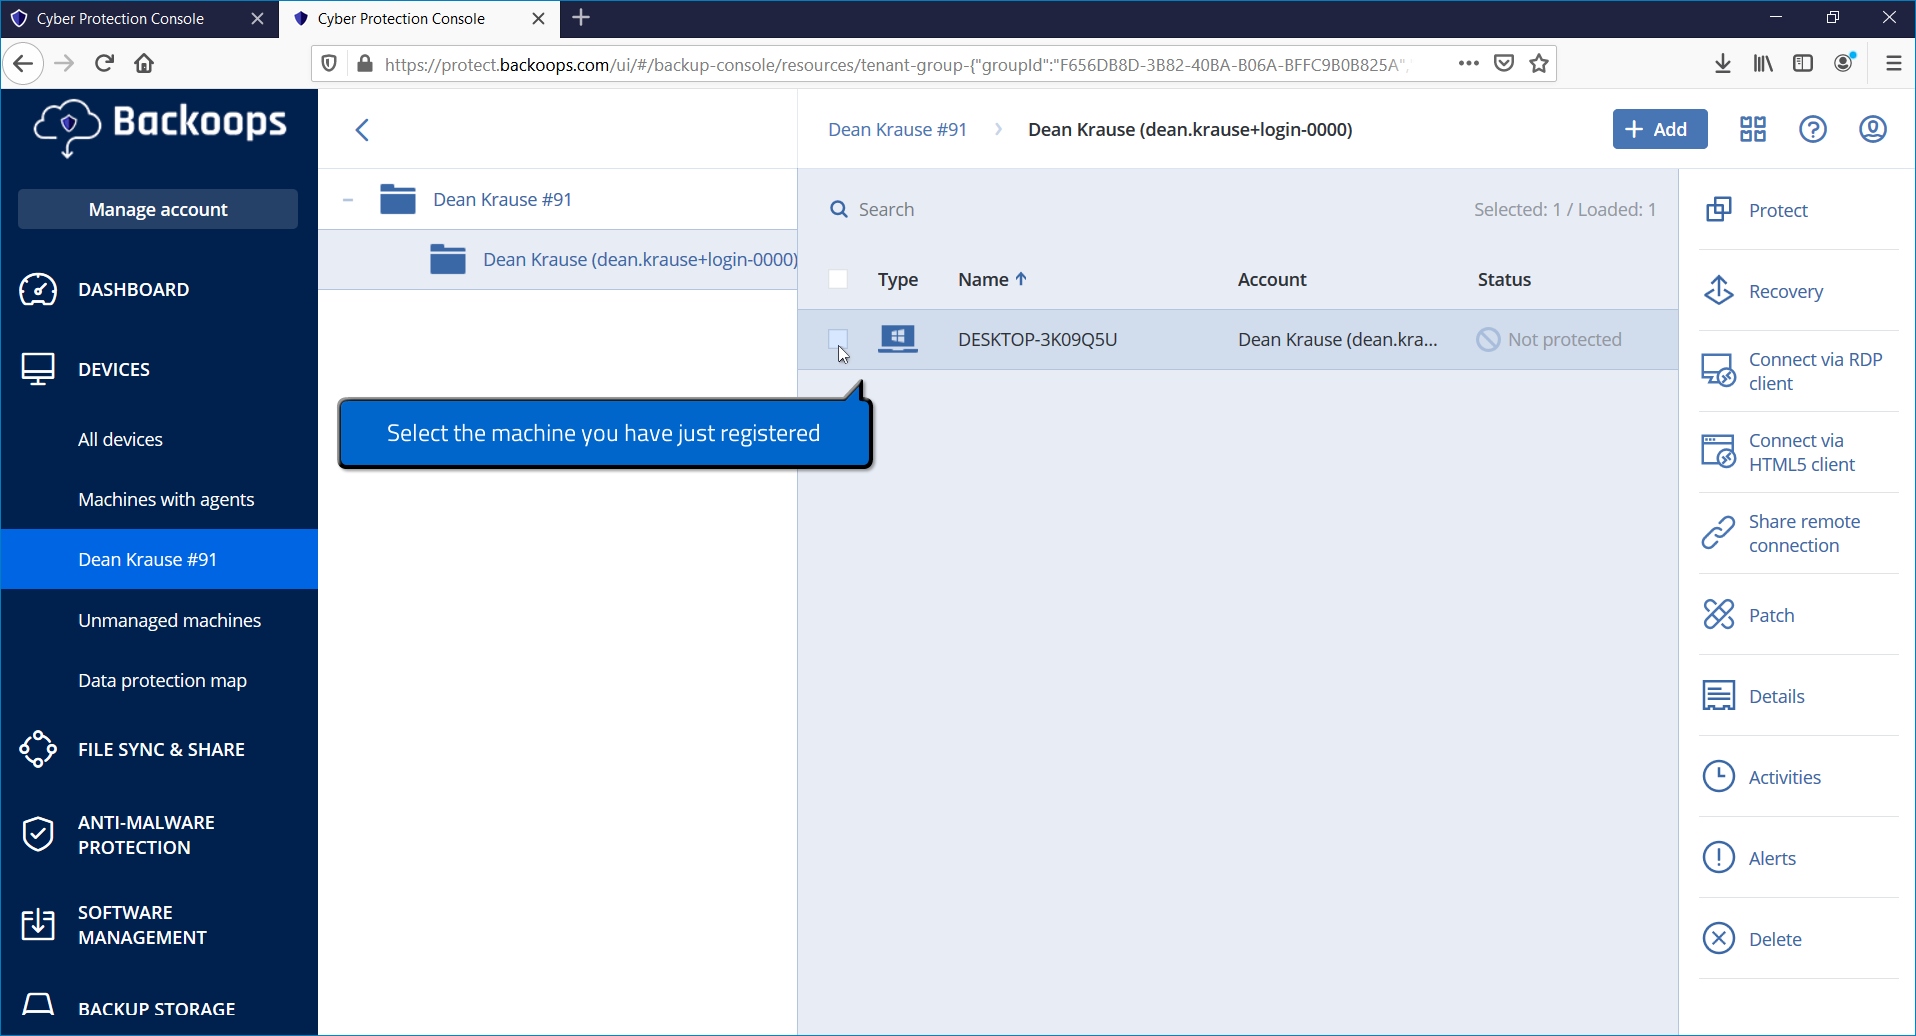1916x1036 pixels.
Task: Click the Protect icon in actions panel
Action: [x=1718, y=210]
